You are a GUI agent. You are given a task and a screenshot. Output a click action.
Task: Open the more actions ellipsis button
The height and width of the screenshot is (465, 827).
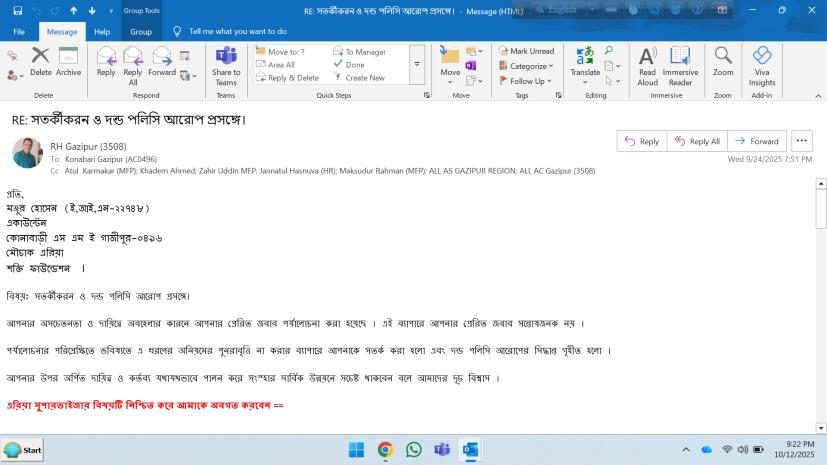click(801, 141)
